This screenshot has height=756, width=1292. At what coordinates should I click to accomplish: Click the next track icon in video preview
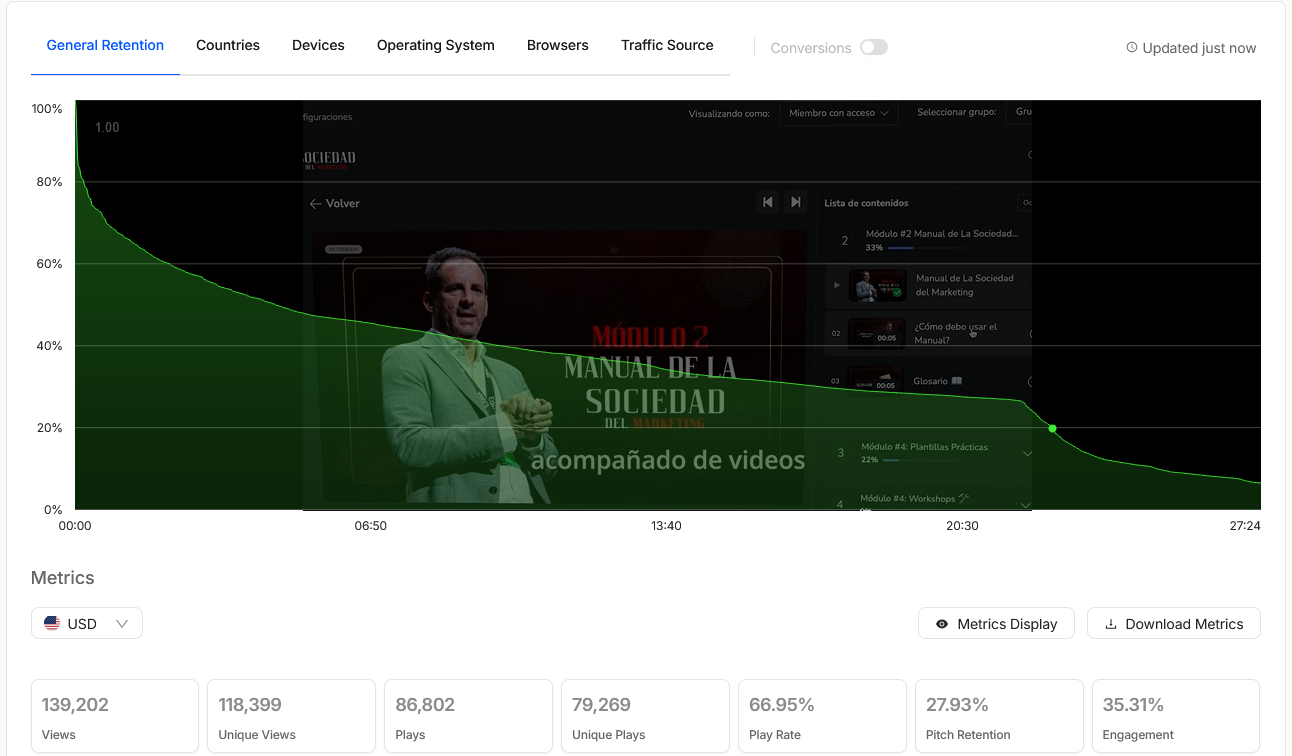[796, 202]
